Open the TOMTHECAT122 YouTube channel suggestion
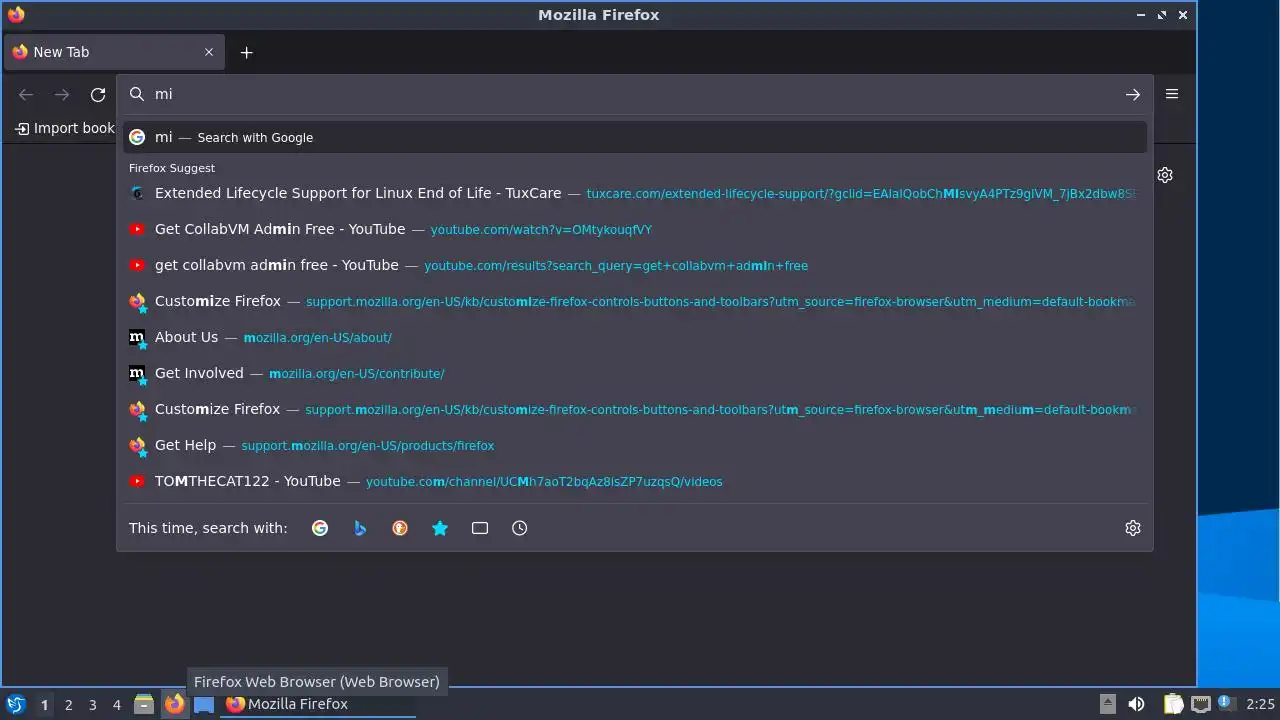The height and width of the screenshot is (720, 1280). click(635, 481)
